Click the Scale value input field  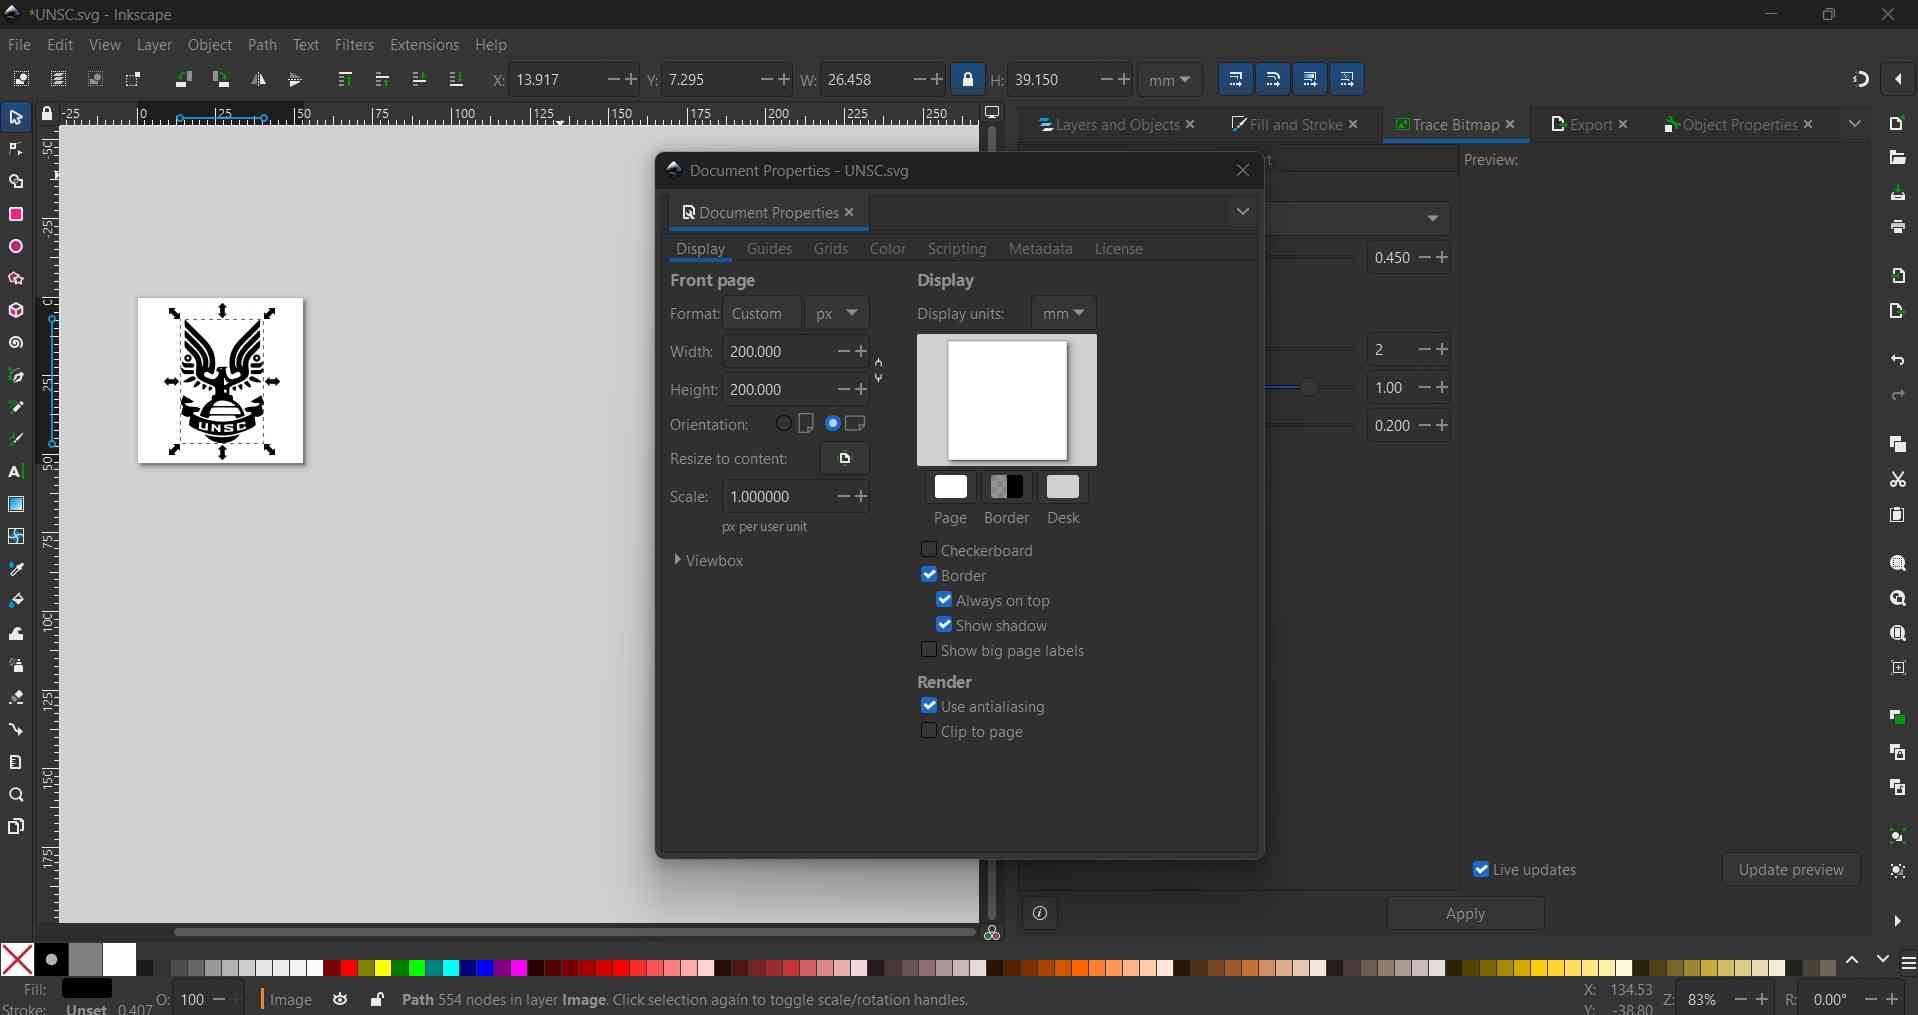[x=778, y=497]
